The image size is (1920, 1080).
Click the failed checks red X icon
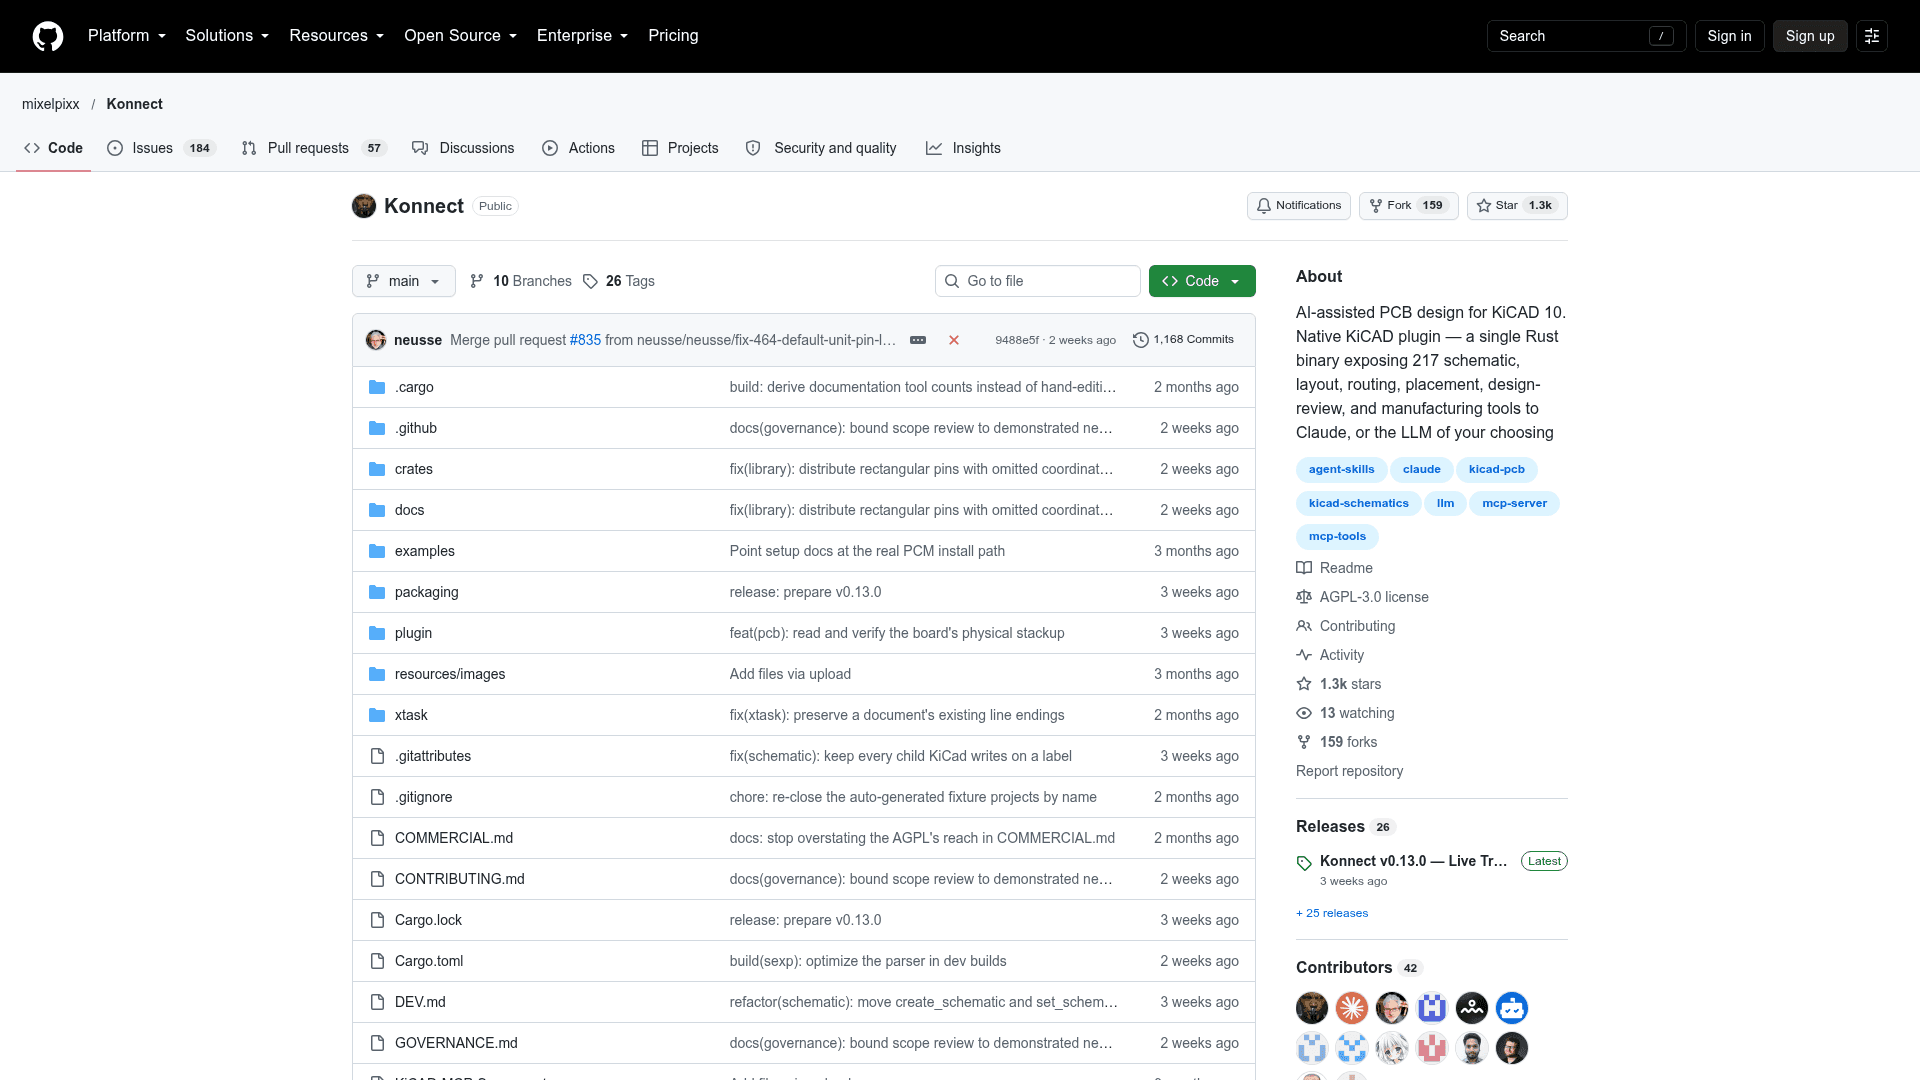954,340
